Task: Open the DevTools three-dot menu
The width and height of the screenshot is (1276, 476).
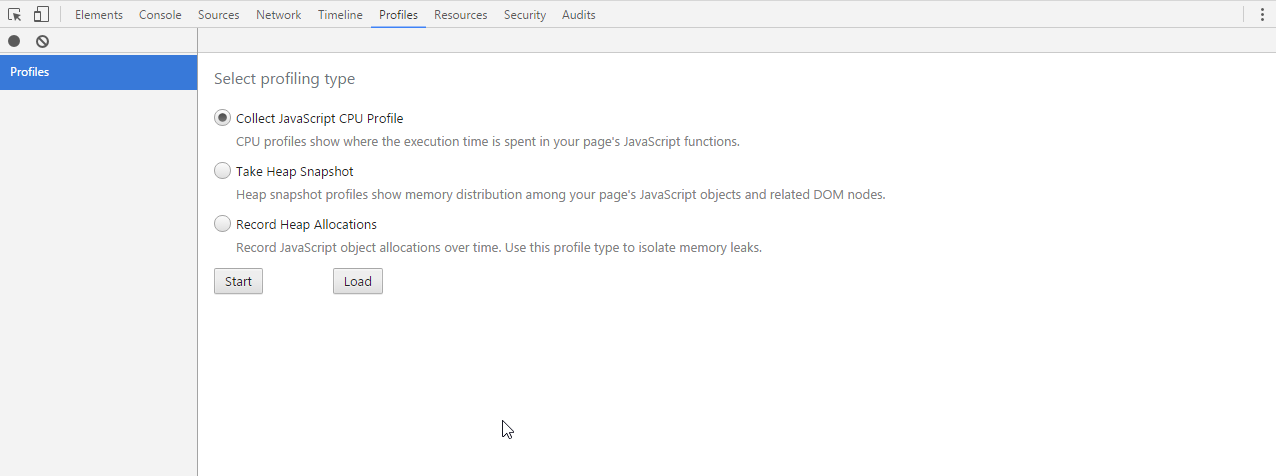Action: pos(1262,15)
